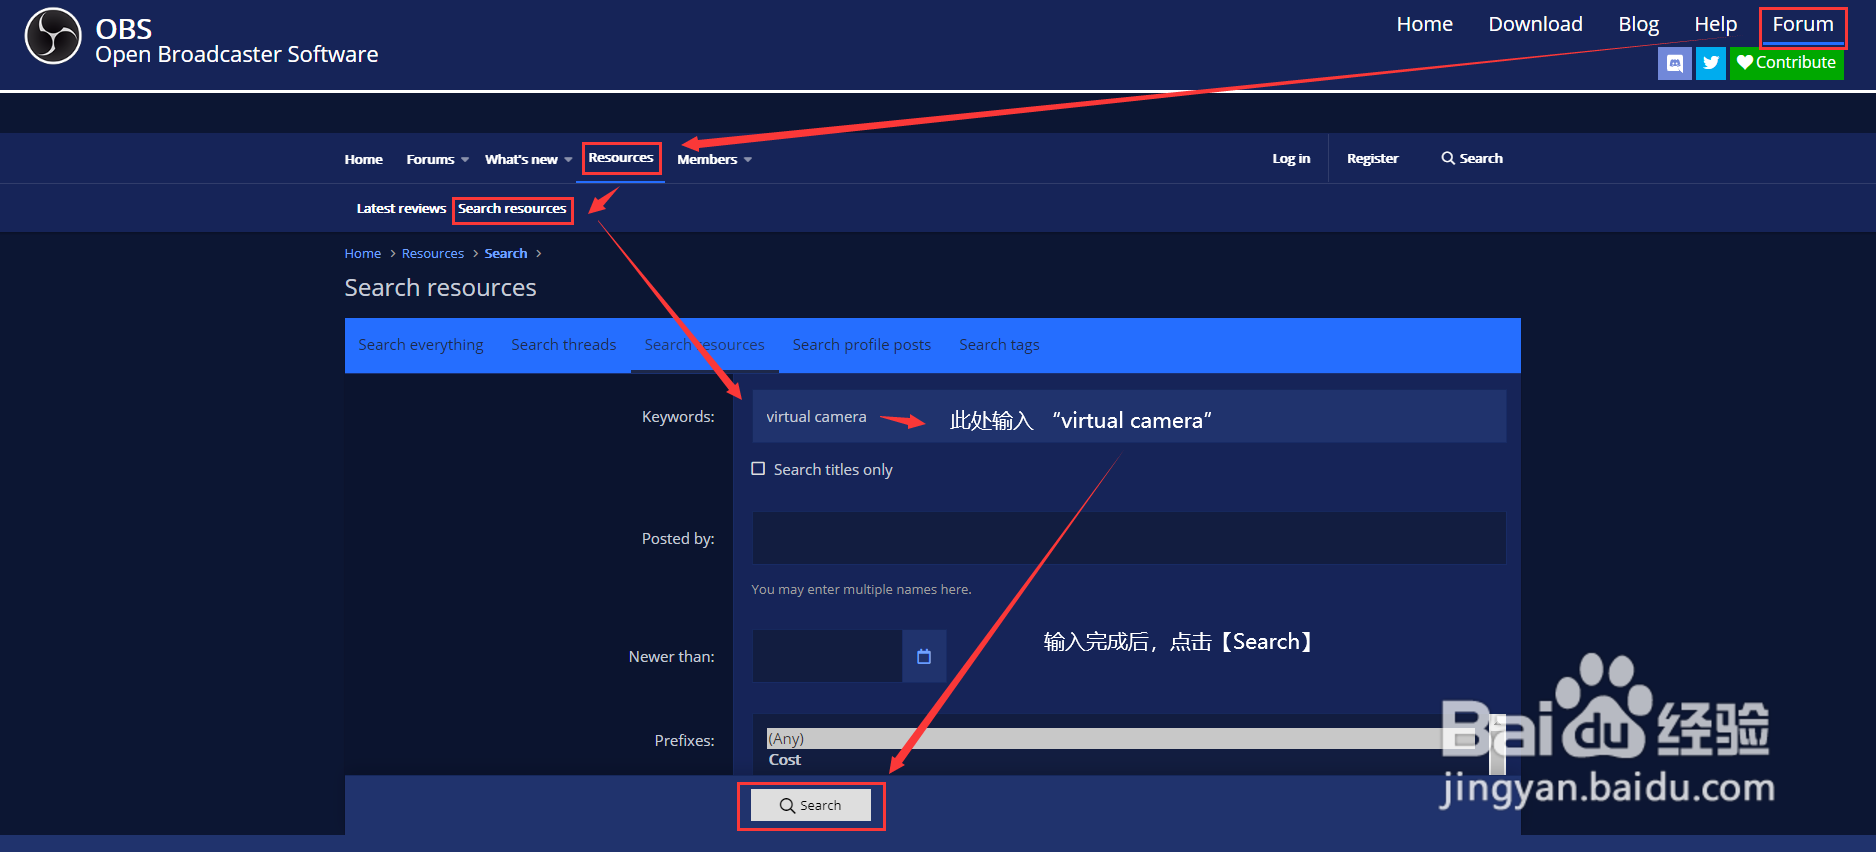This screenshot has width=1876, height=852.
Task: Click the Keywords input field
Action: coord(1129,416)
